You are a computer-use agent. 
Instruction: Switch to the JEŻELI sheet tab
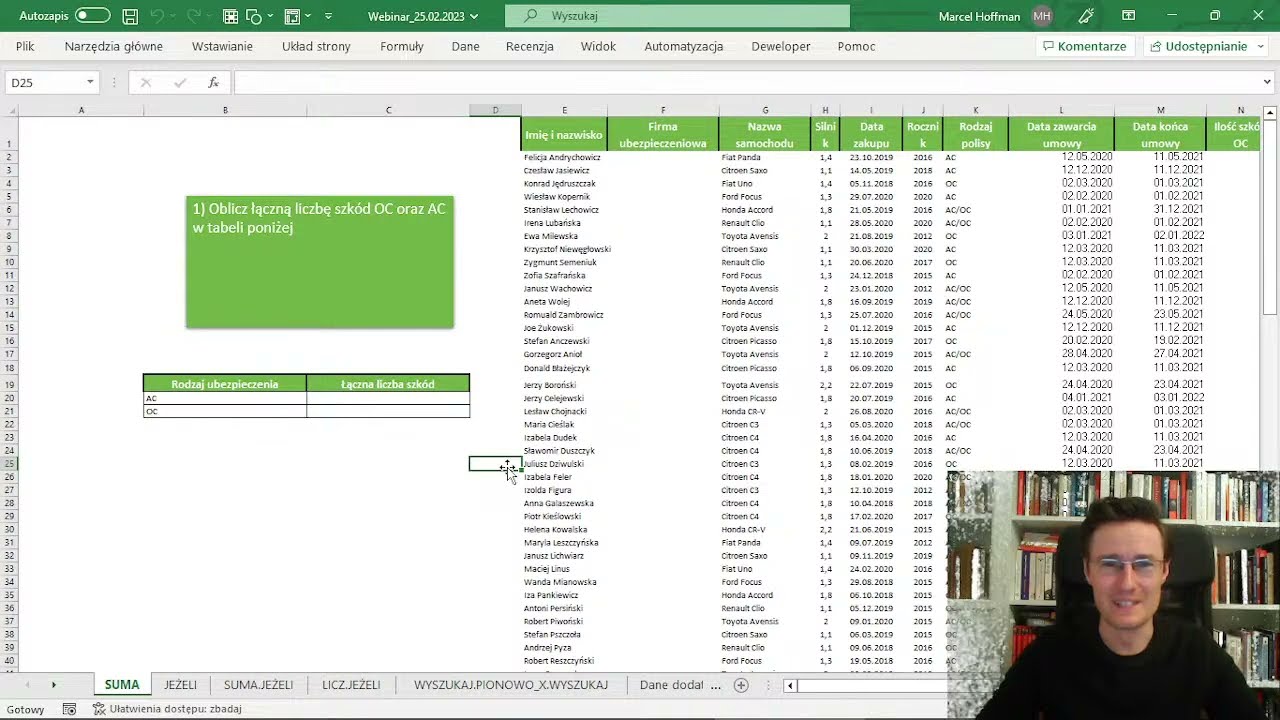click(x=181, y=685)
